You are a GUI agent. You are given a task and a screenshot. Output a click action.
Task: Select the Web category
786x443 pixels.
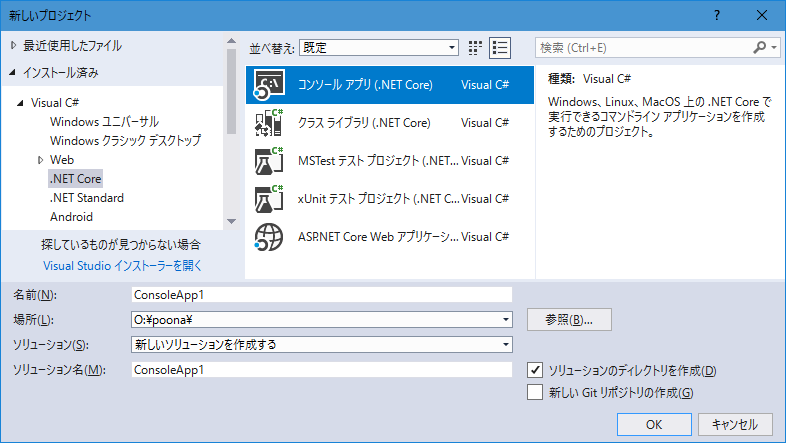62,160
